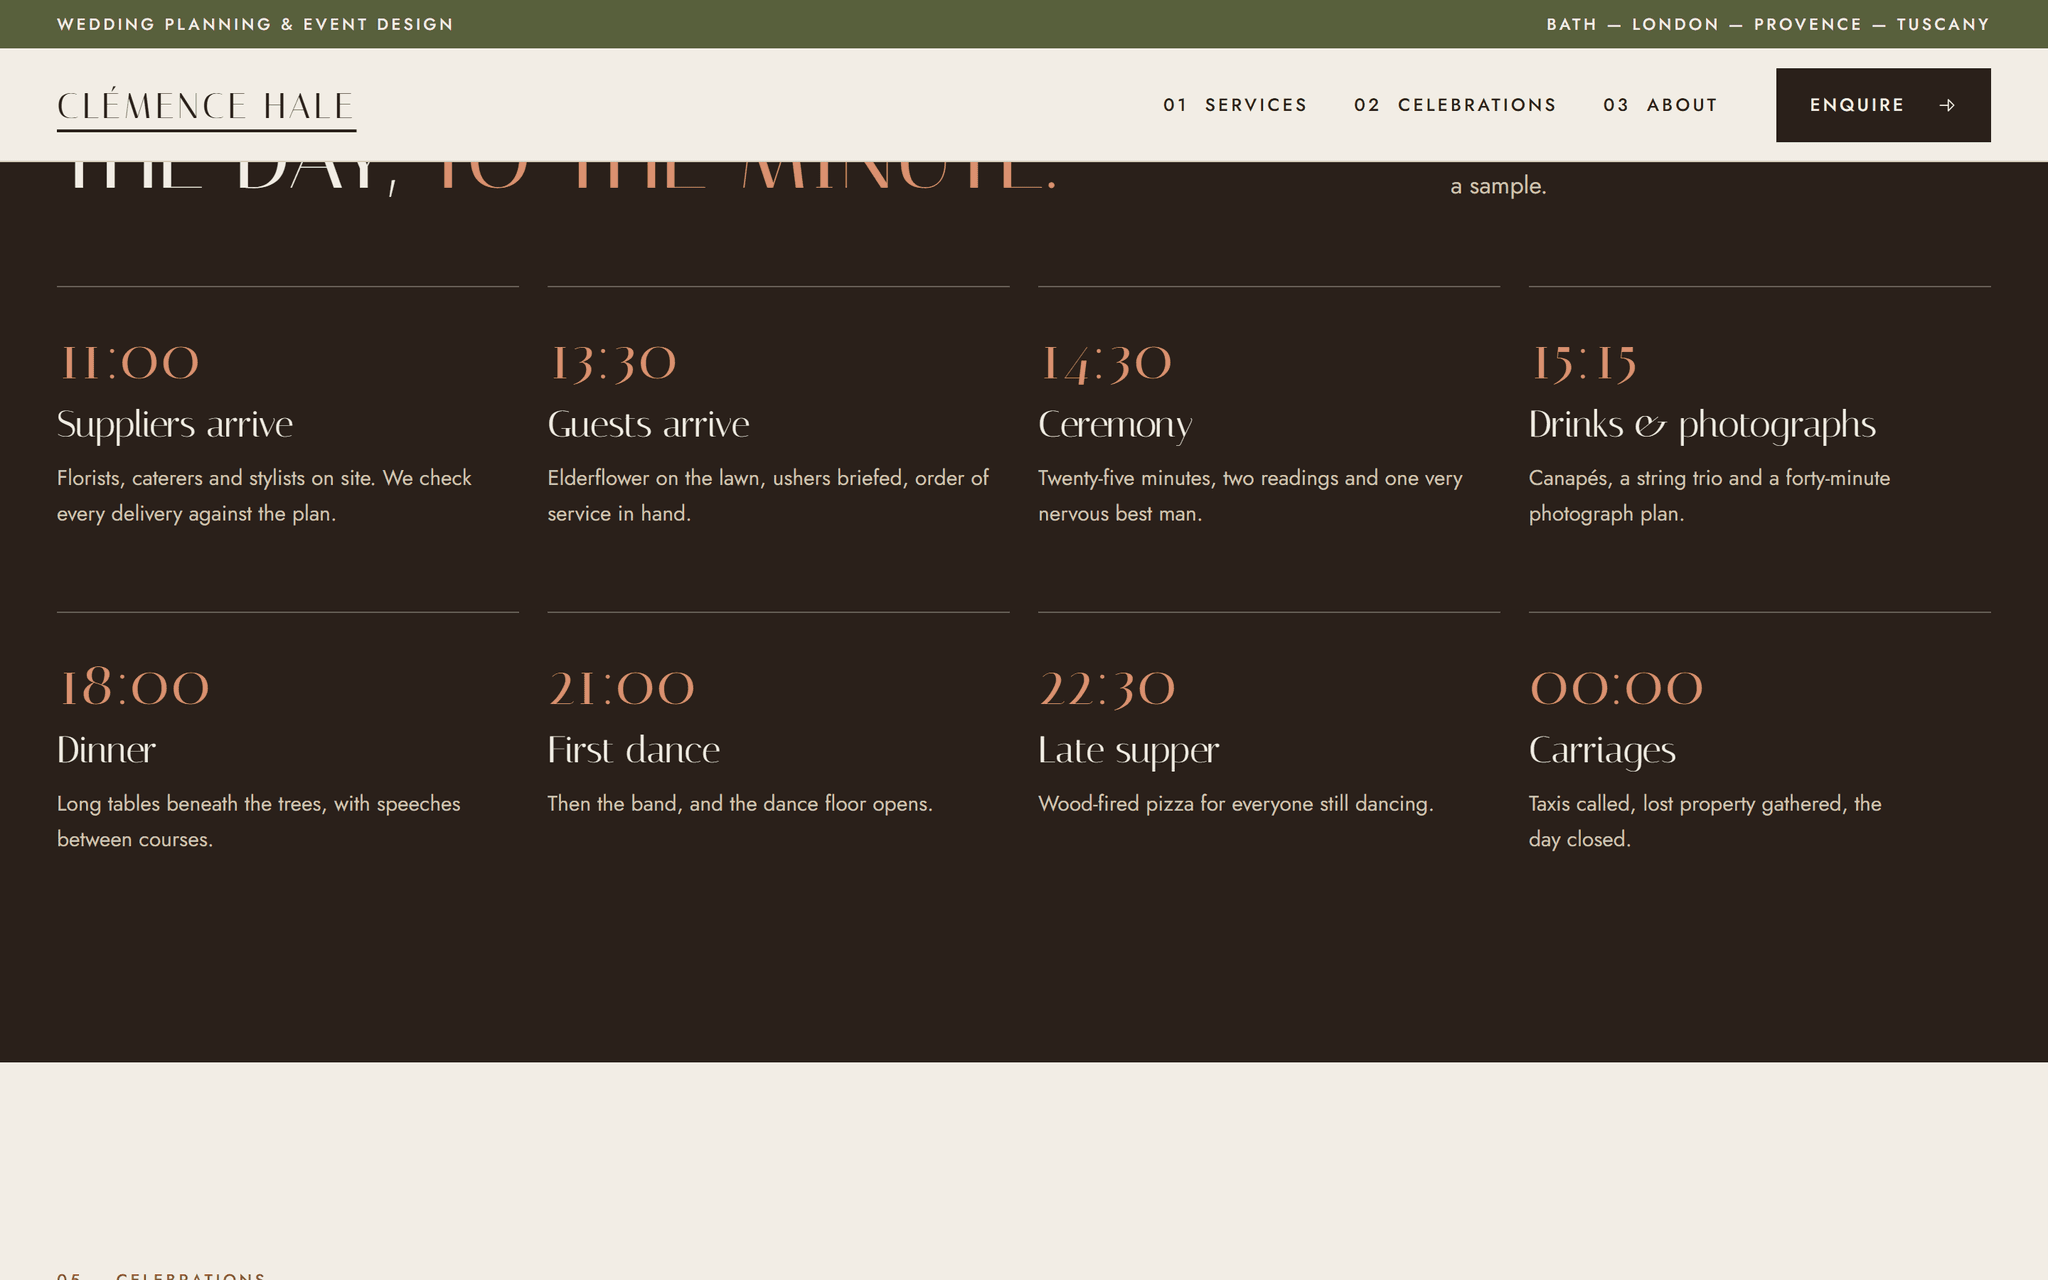This screenshot has height=1280, width=2048.
Task: Select the 22:30 time heading
Action: [1107, 688]
